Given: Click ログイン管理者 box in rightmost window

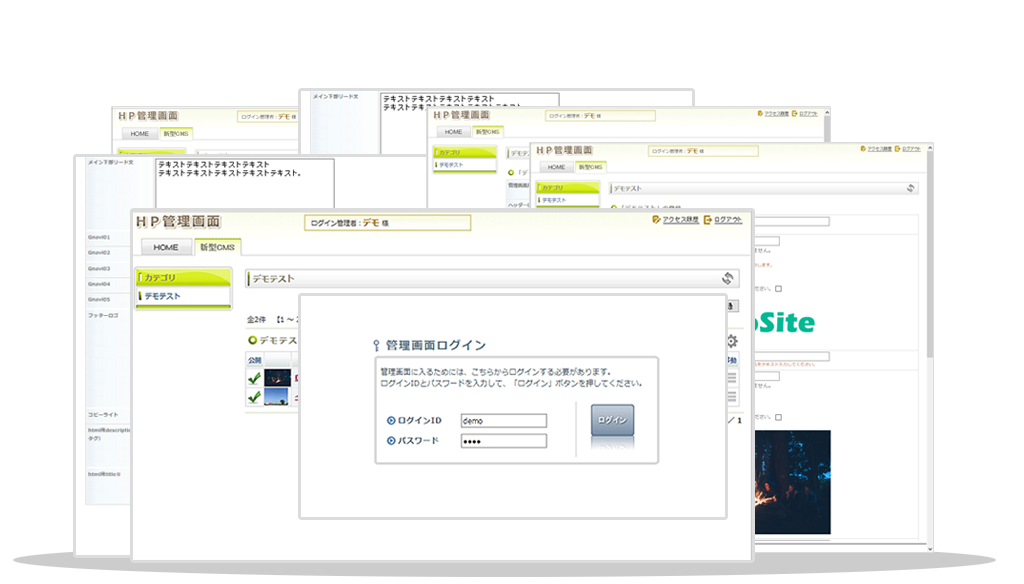Looking at the screenshot, I should [x=703, y=151].
